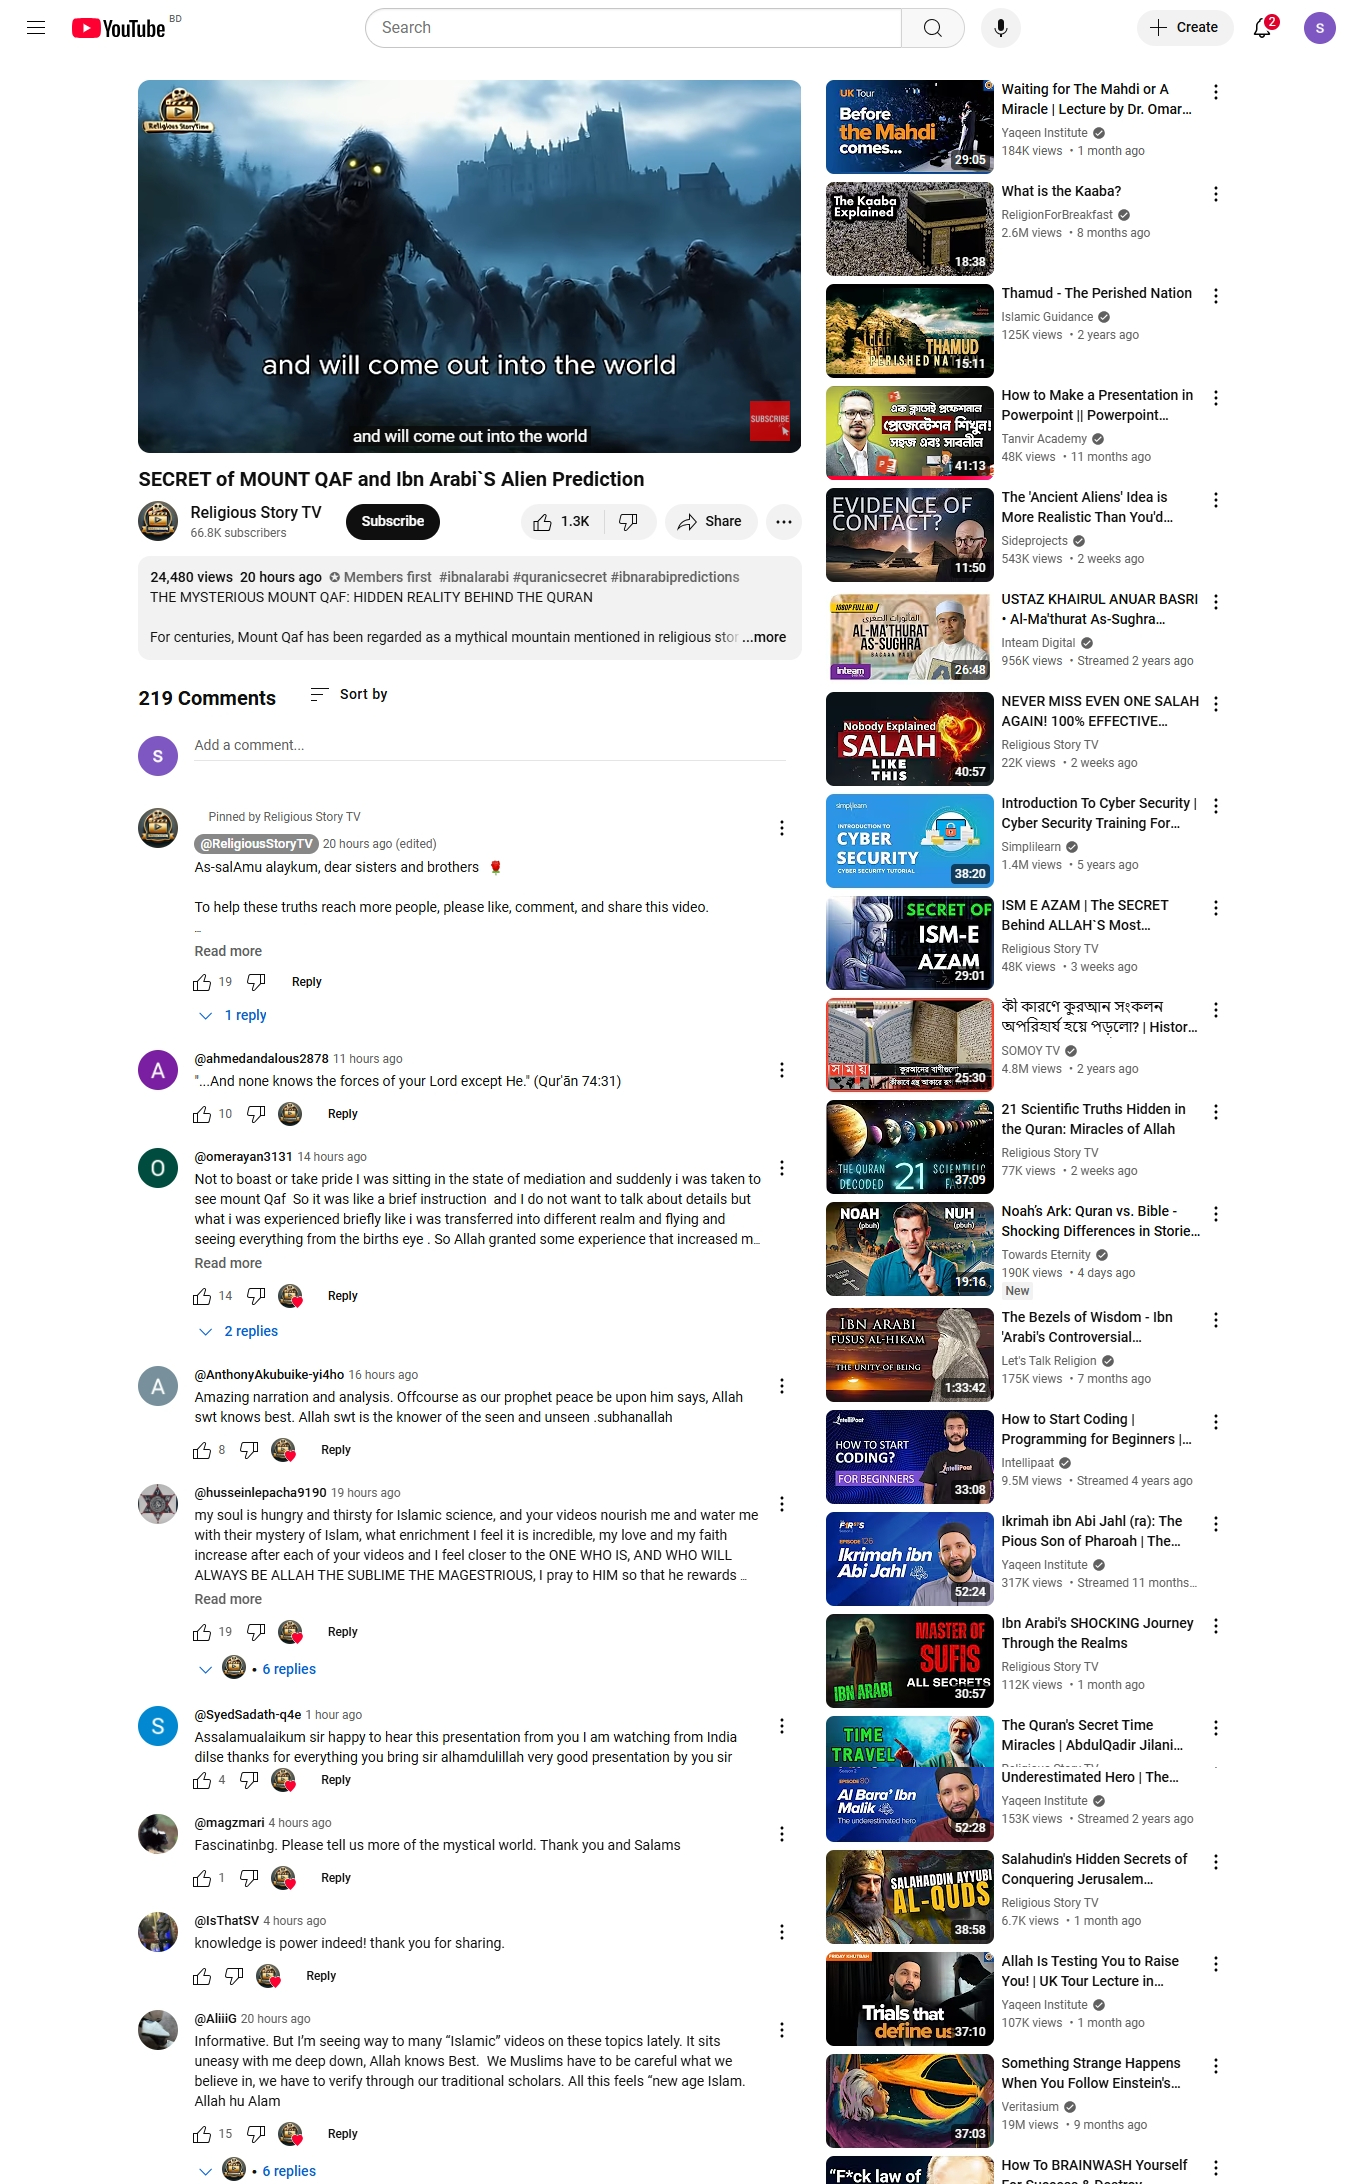This screenshot has height=2184, width=1366.
Task: Expand the '1 reply' on the pinned comment
Action: click(233, 1015)
